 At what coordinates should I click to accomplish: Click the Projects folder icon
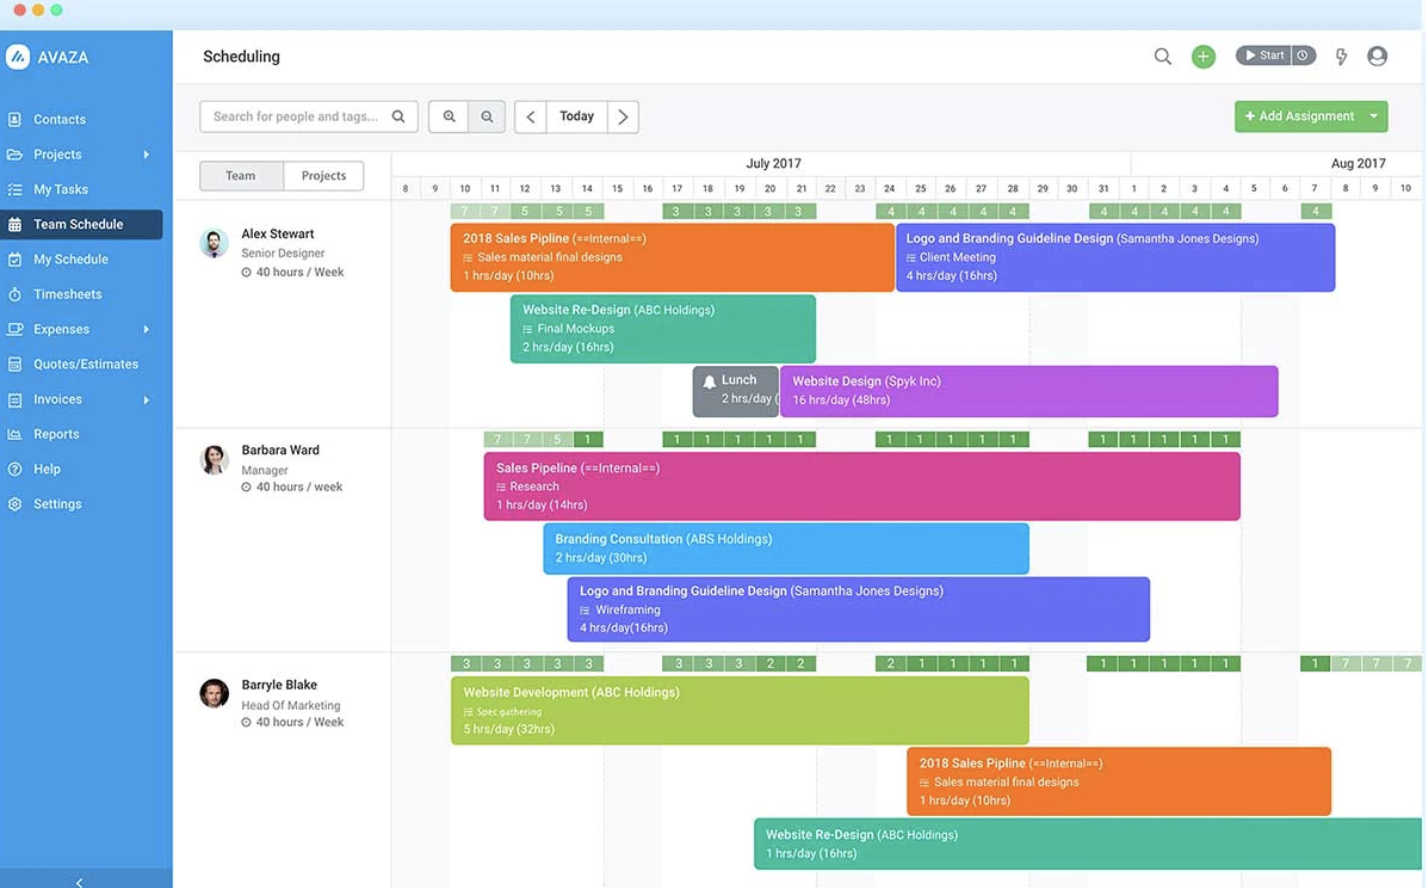click(15, 154)
